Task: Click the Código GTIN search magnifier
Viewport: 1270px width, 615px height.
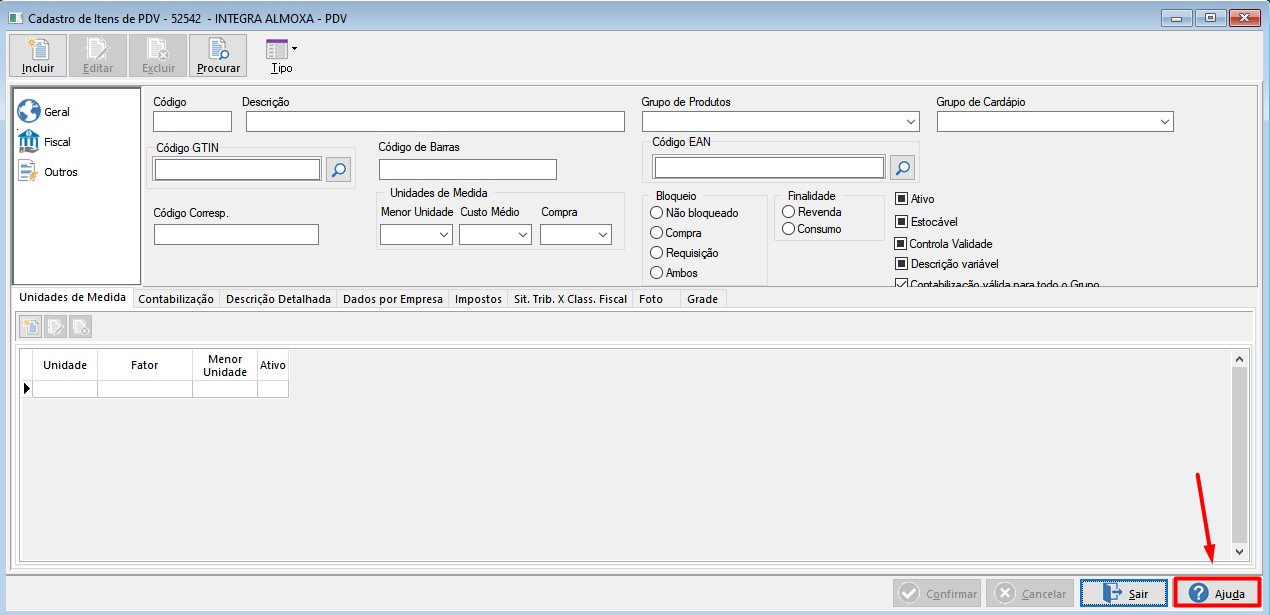Action: pyautogui.click(x=339, y=170)
